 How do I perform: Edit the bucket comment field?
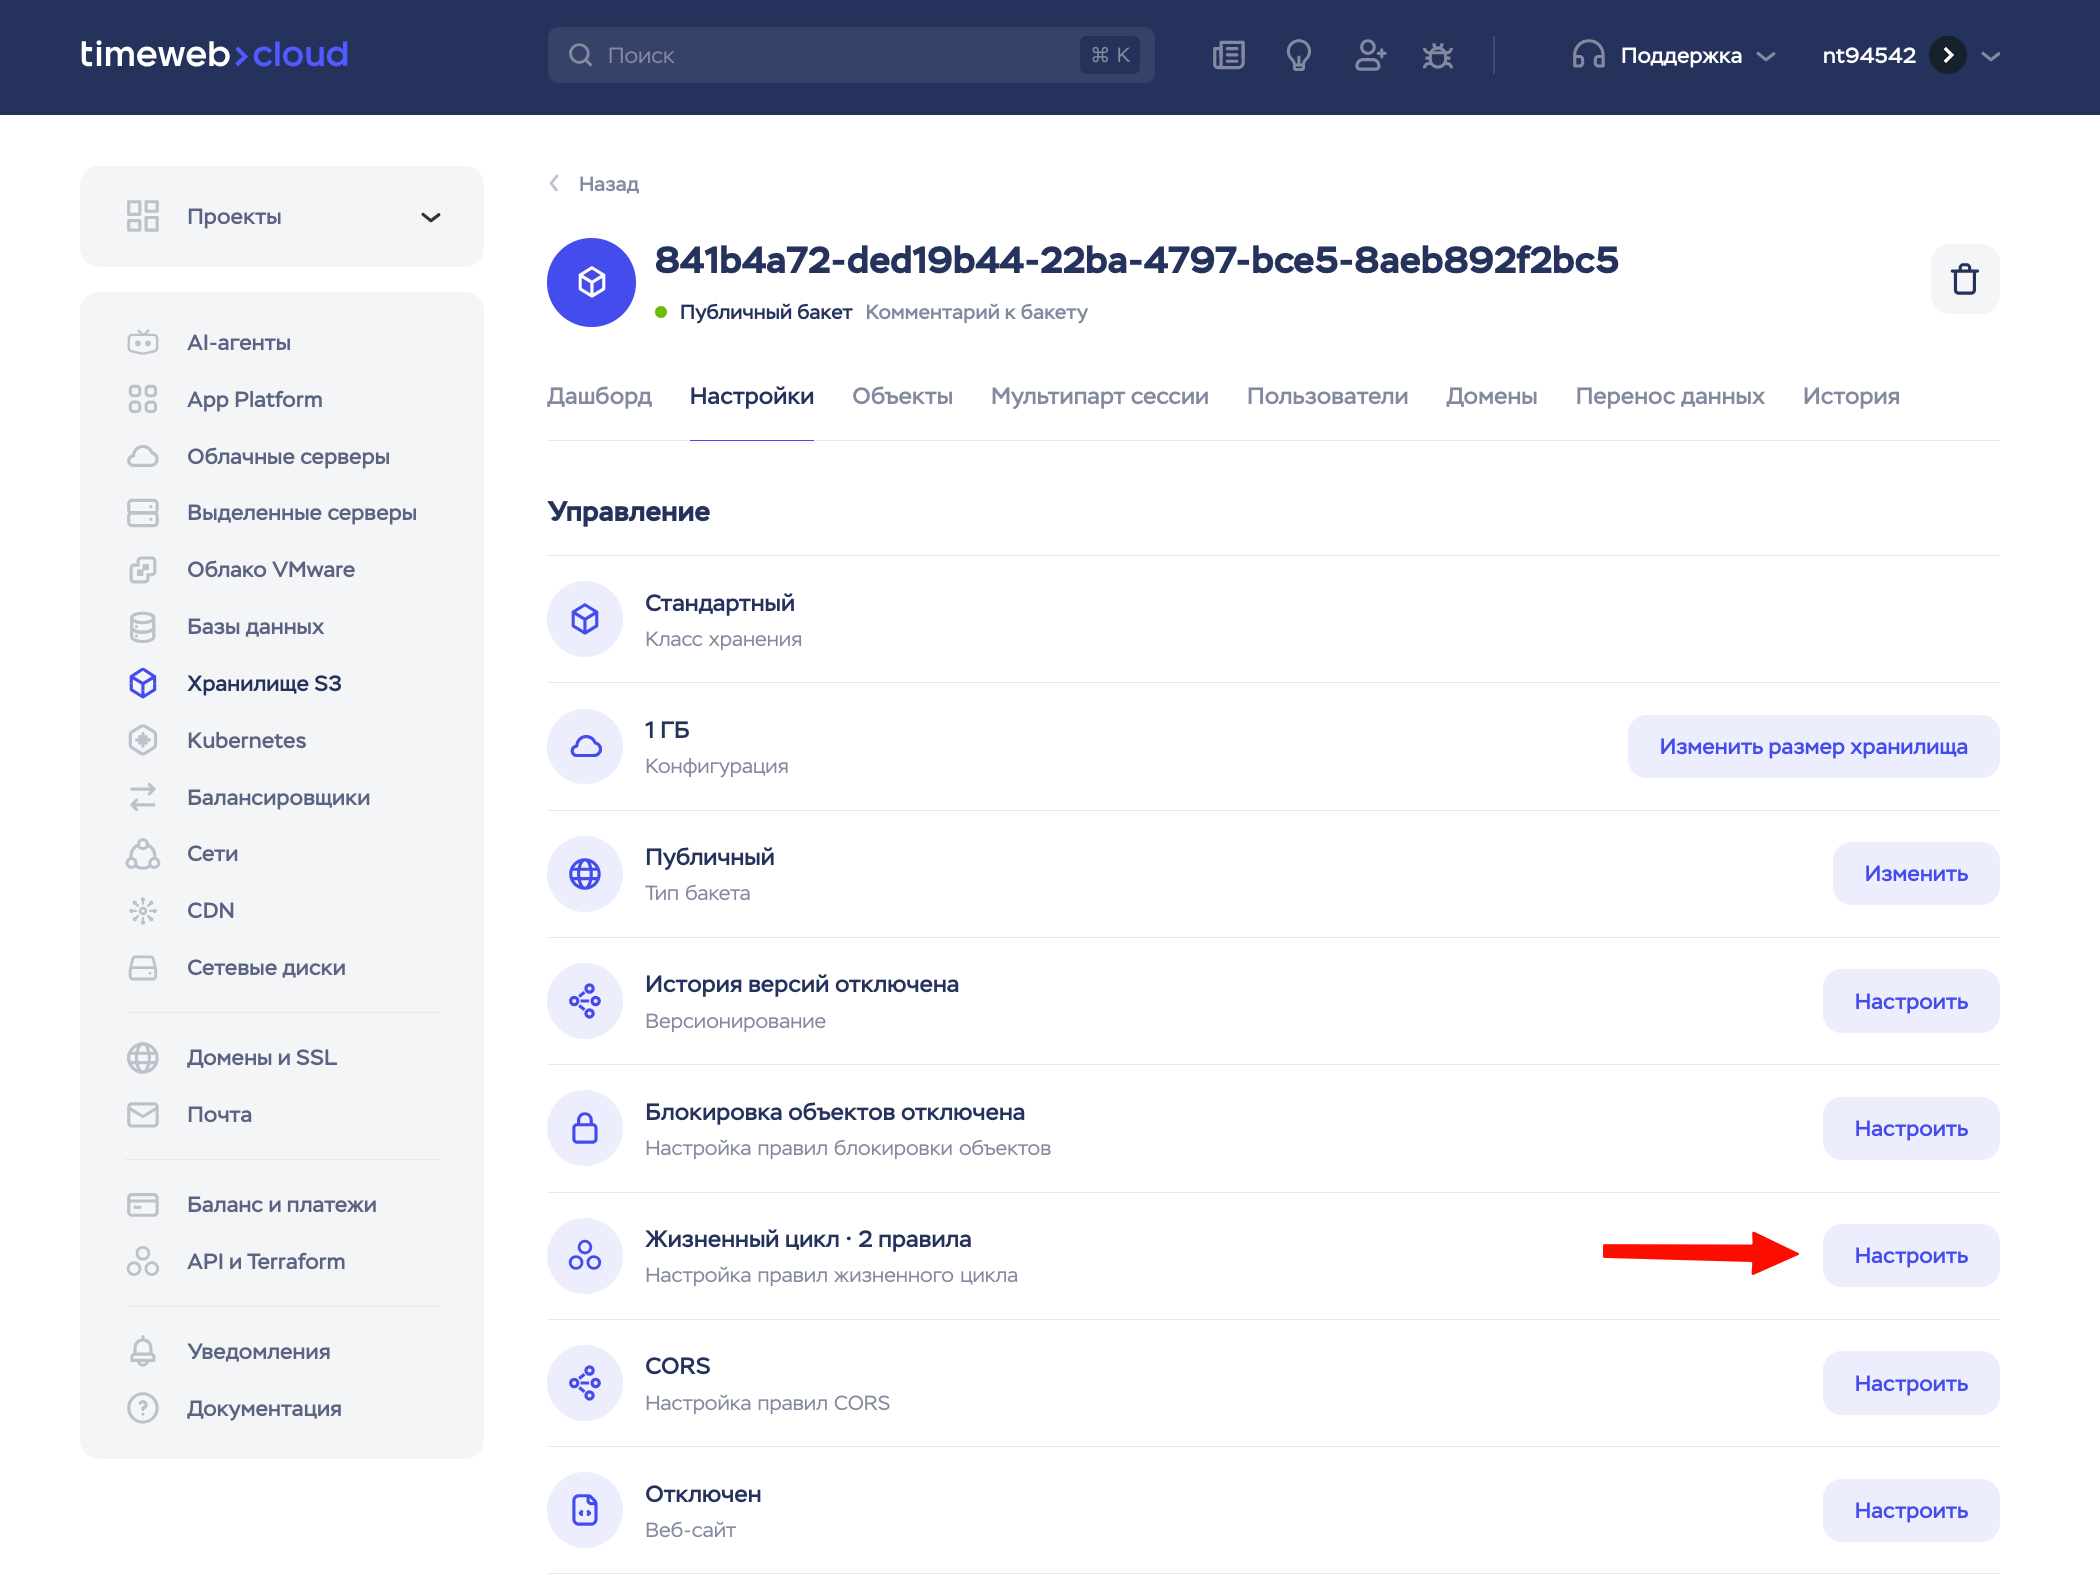[x=976, y=312]
